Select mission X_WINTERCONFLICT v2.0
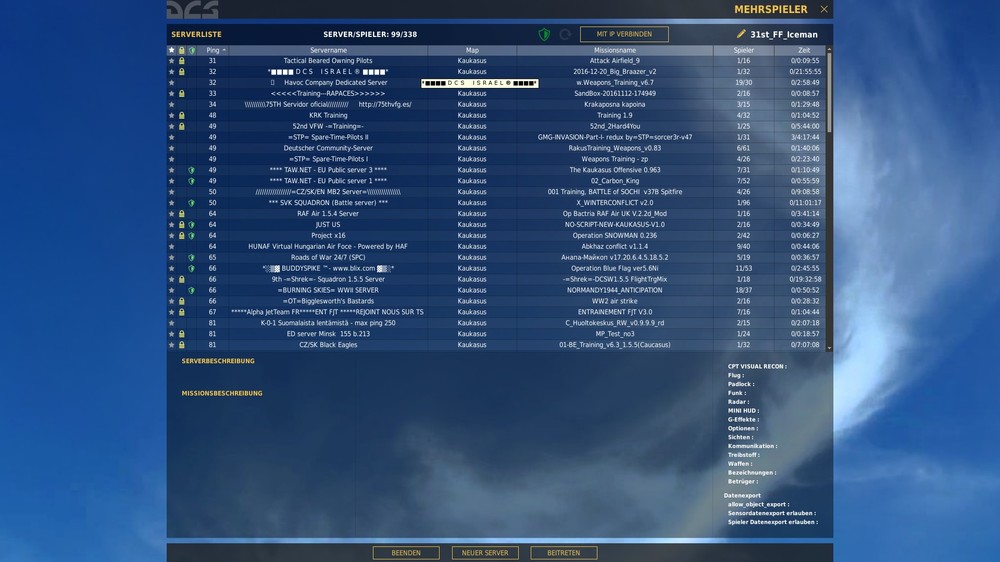This screenshot has width=1000, height=562. click(x=615, y=203)
